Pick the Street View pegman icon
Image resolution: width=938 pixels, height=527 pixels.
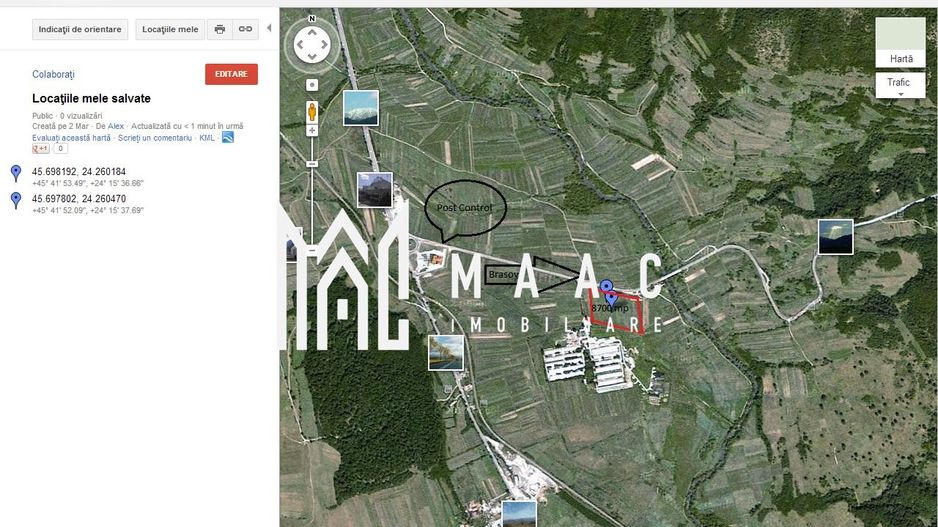coord(312,112)
